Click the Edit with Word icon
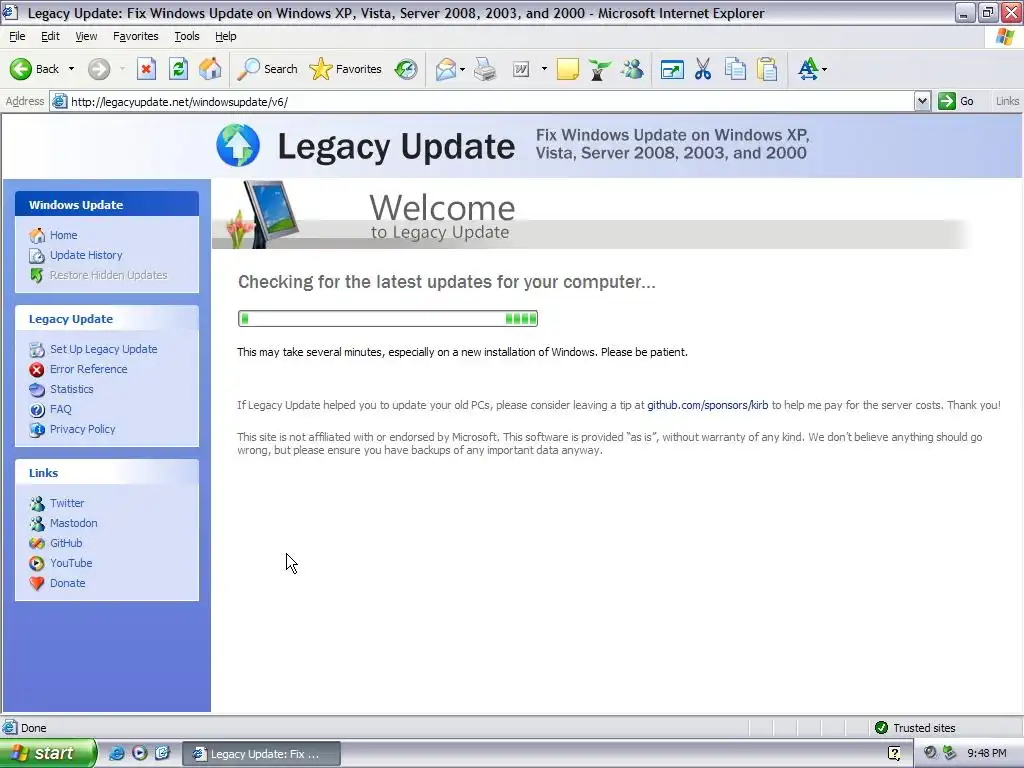 tap(521, 69)
